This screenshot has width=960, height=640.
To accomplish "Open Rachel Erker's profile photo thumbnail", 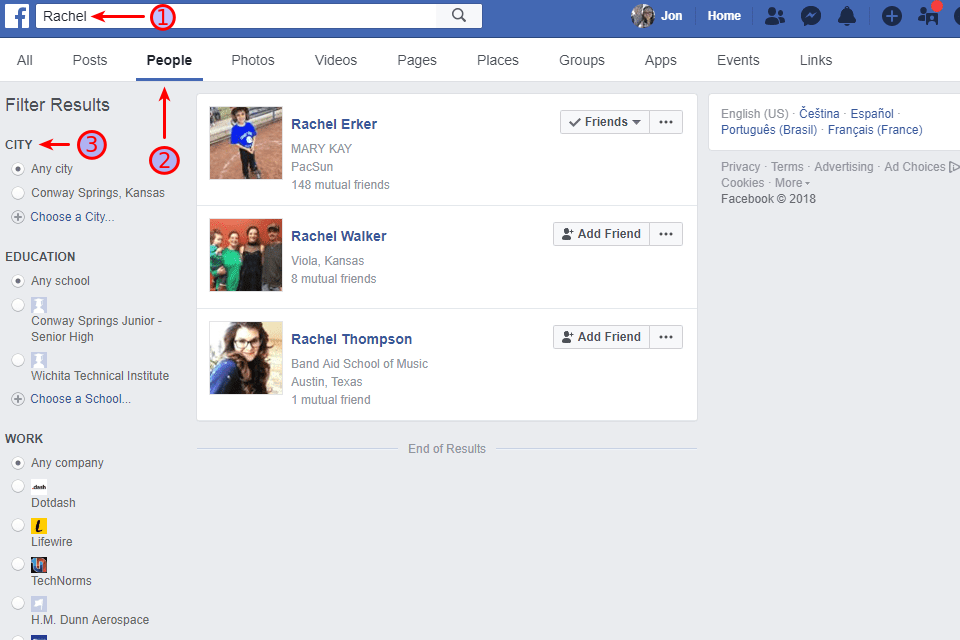I will [x=246, y=143].
